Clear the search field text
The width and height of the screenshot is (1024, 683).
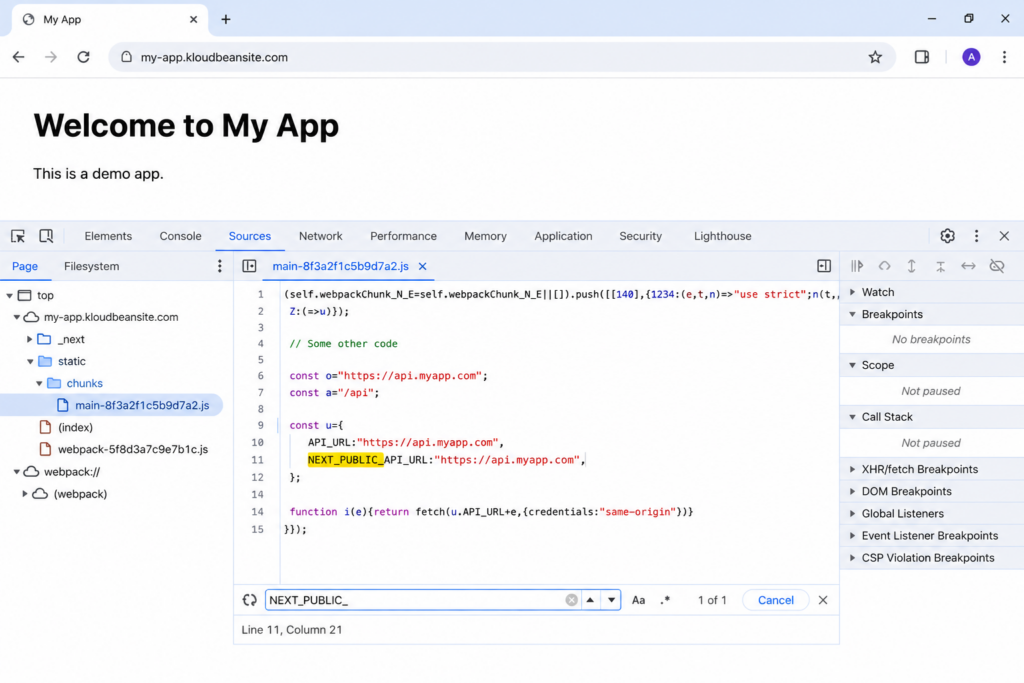(x=571, y=600)
